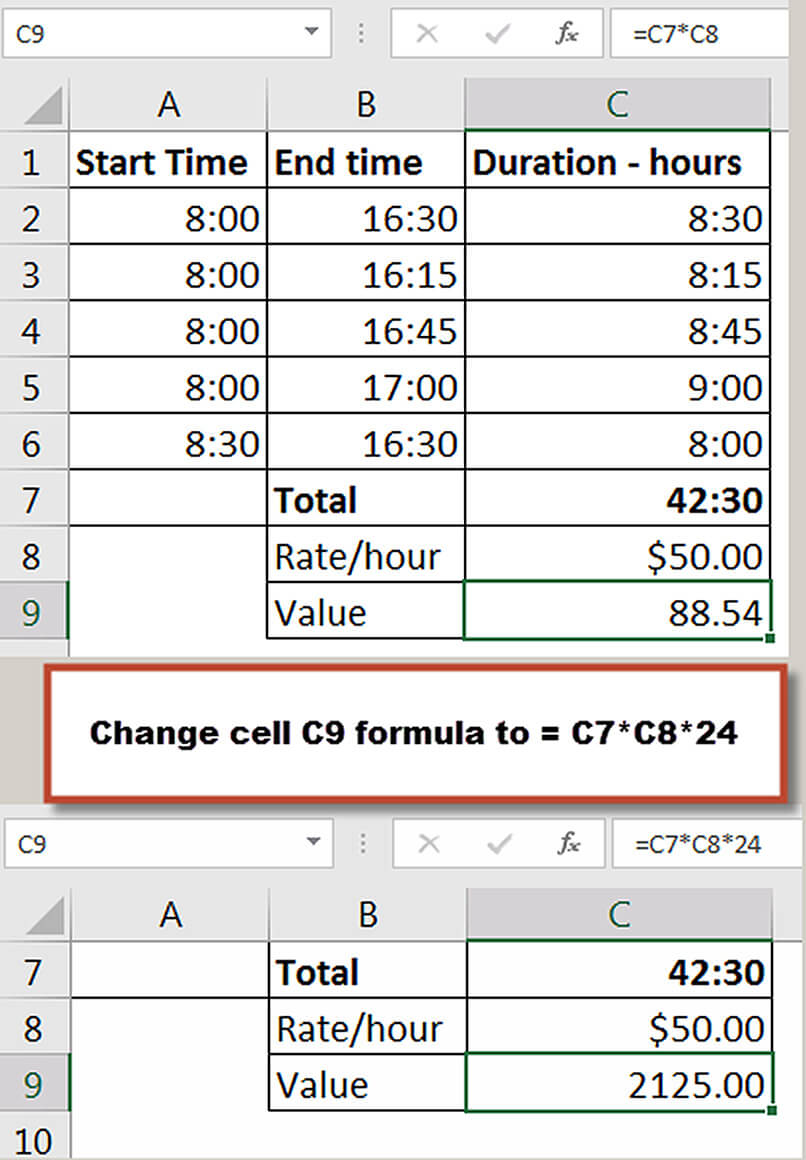Select the 'Rate/hour' label in the top sheet
The width and height of the screenshot is (806, 1160).
(366, 555)
